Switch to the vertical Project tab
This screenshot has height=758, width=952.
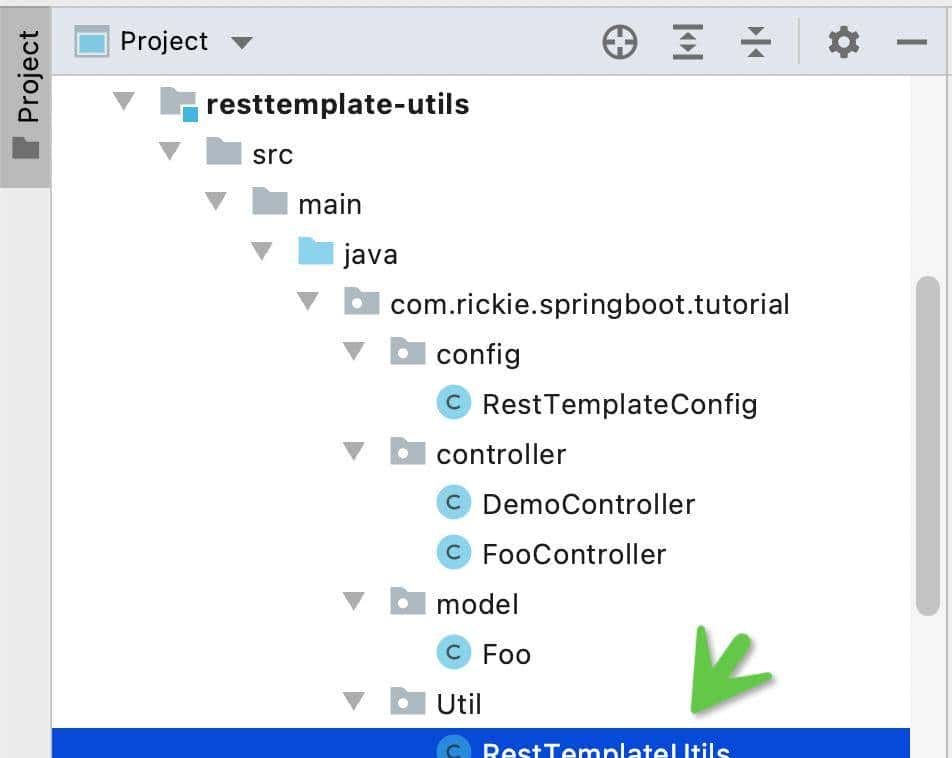click(26, 95)
